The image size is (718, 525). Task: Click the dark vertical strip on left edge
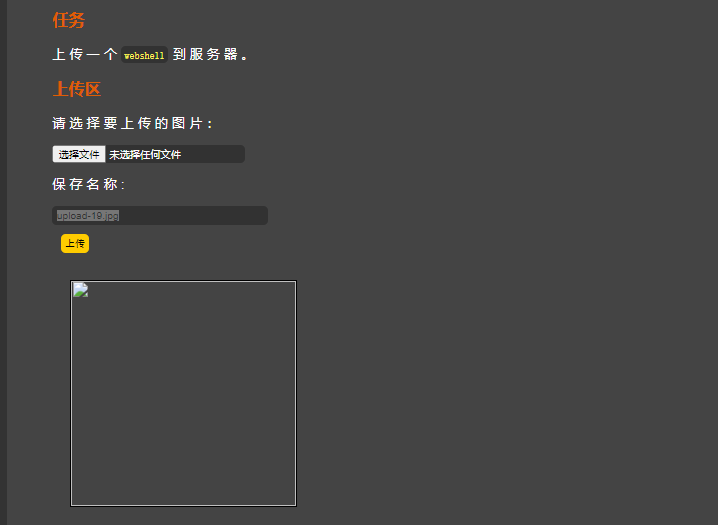pyautogui.click(x=3, y=262)
